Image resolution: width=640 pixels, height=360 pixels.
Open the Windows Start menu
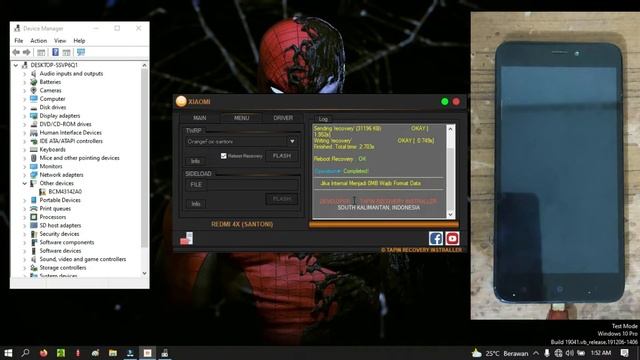[8, 353]
